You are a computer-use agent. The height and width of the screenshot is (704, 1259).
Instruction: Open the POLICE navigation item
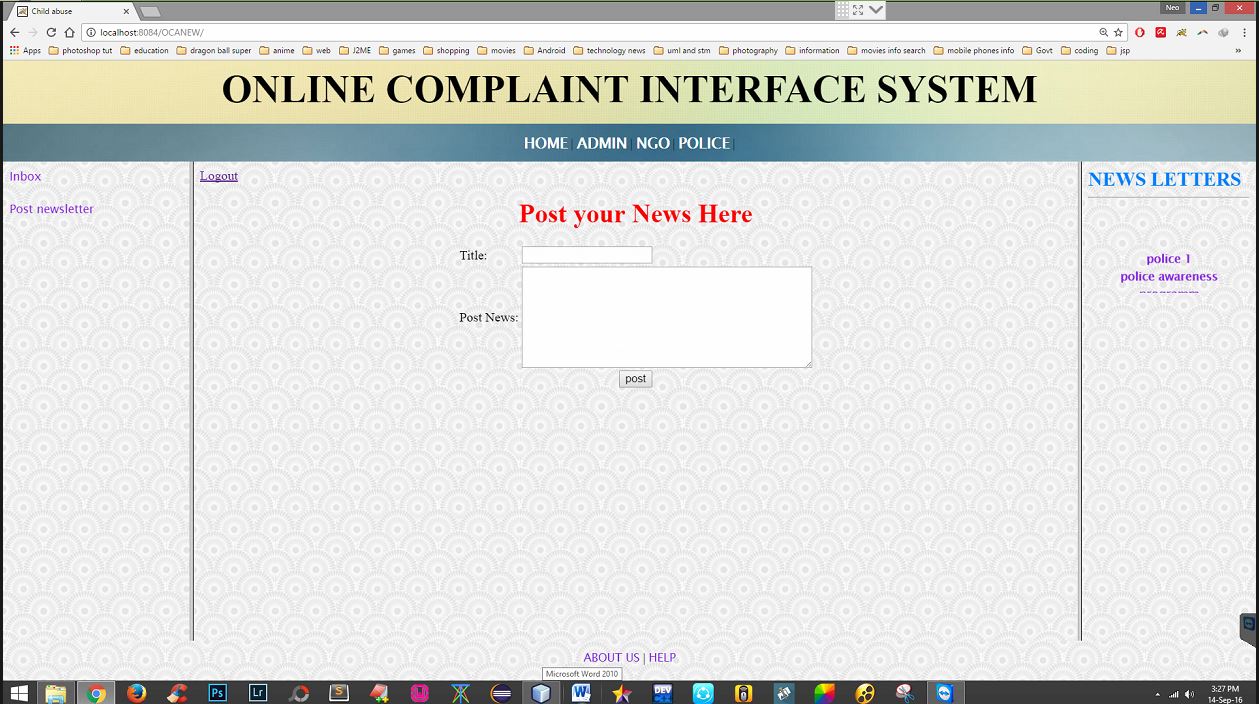click(x=704, y=143)
